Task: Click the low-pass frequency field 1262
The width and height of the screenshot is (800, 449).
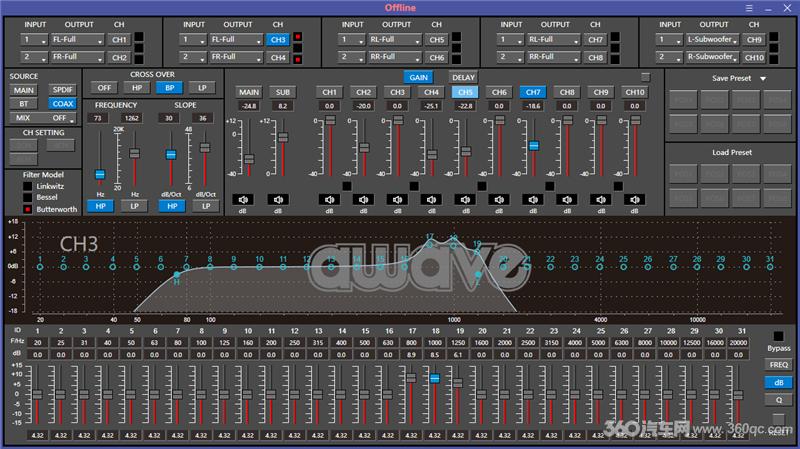Action: coord(132,118)
